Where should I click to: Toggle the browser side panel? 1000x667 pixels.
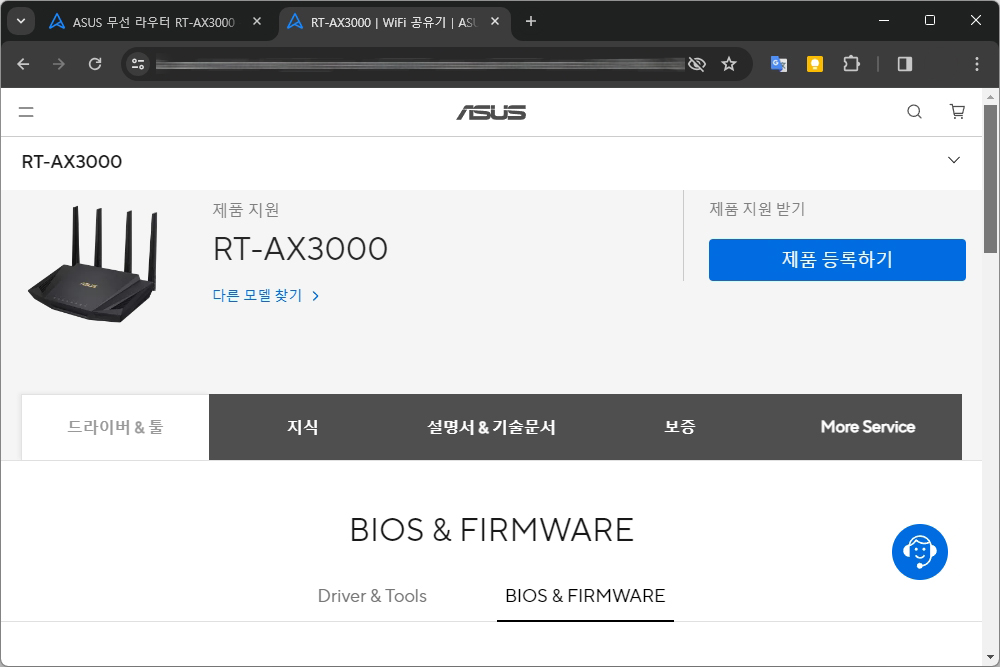(905, 64)
